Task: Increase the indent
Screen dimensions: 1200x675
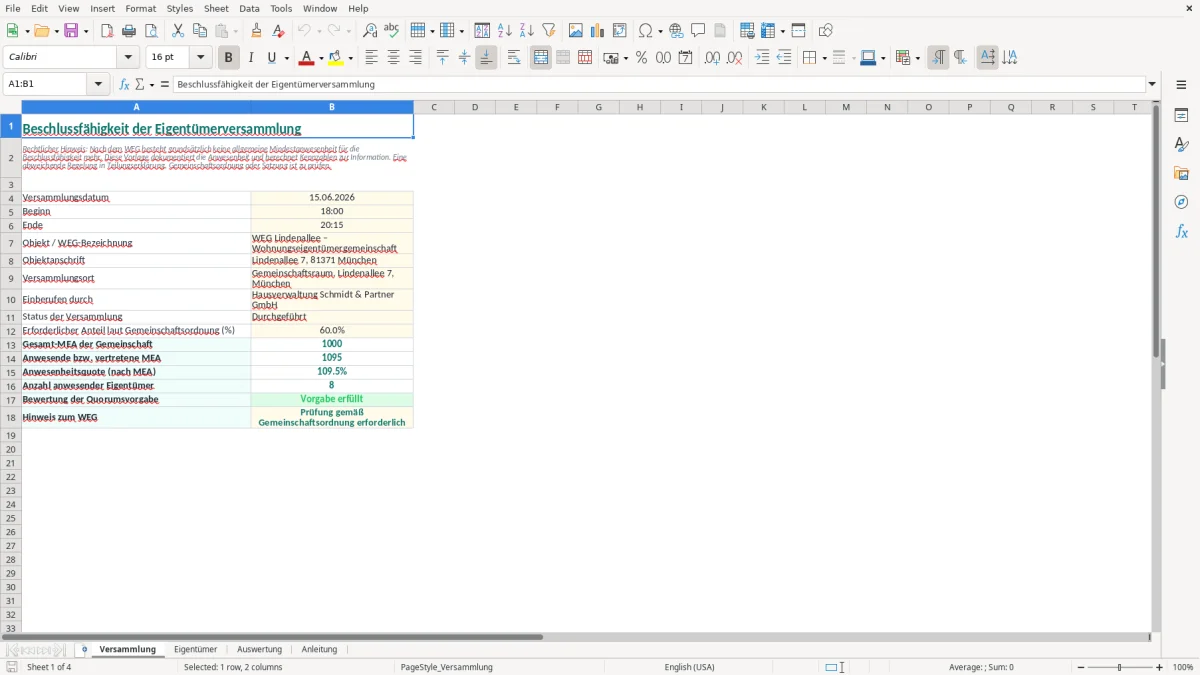Action: click(762, 58)
